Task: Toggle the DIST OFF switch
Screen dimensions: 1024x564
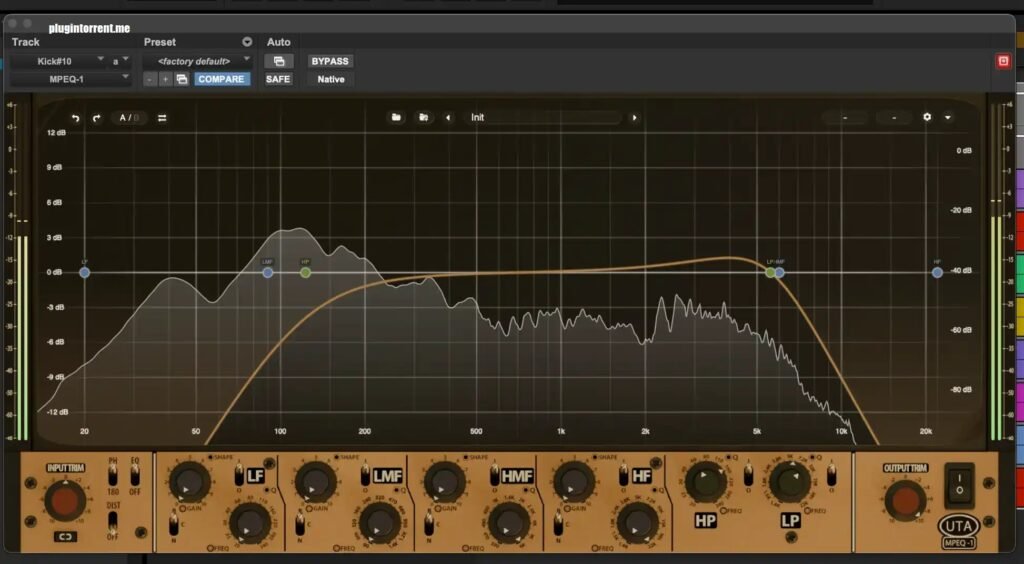Action: click(x=113, y=521)
